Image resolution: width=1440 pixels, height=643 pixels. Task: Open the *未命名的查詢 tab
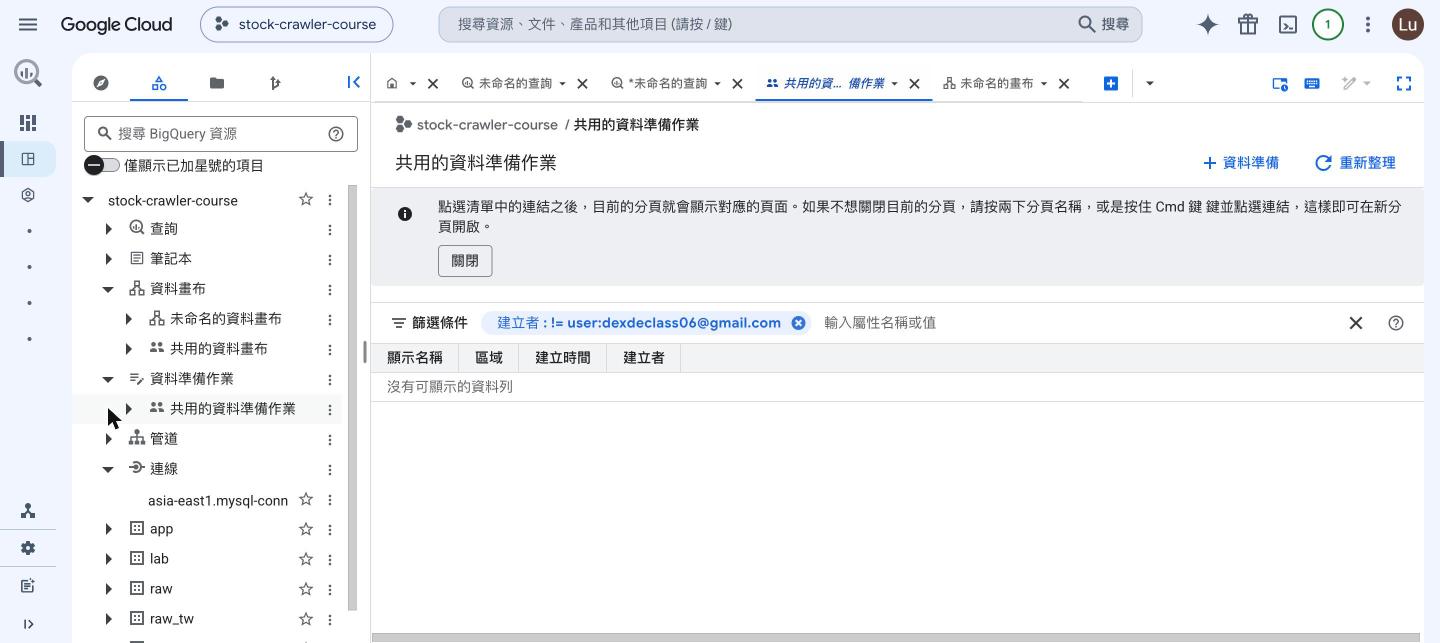[668, 84]
